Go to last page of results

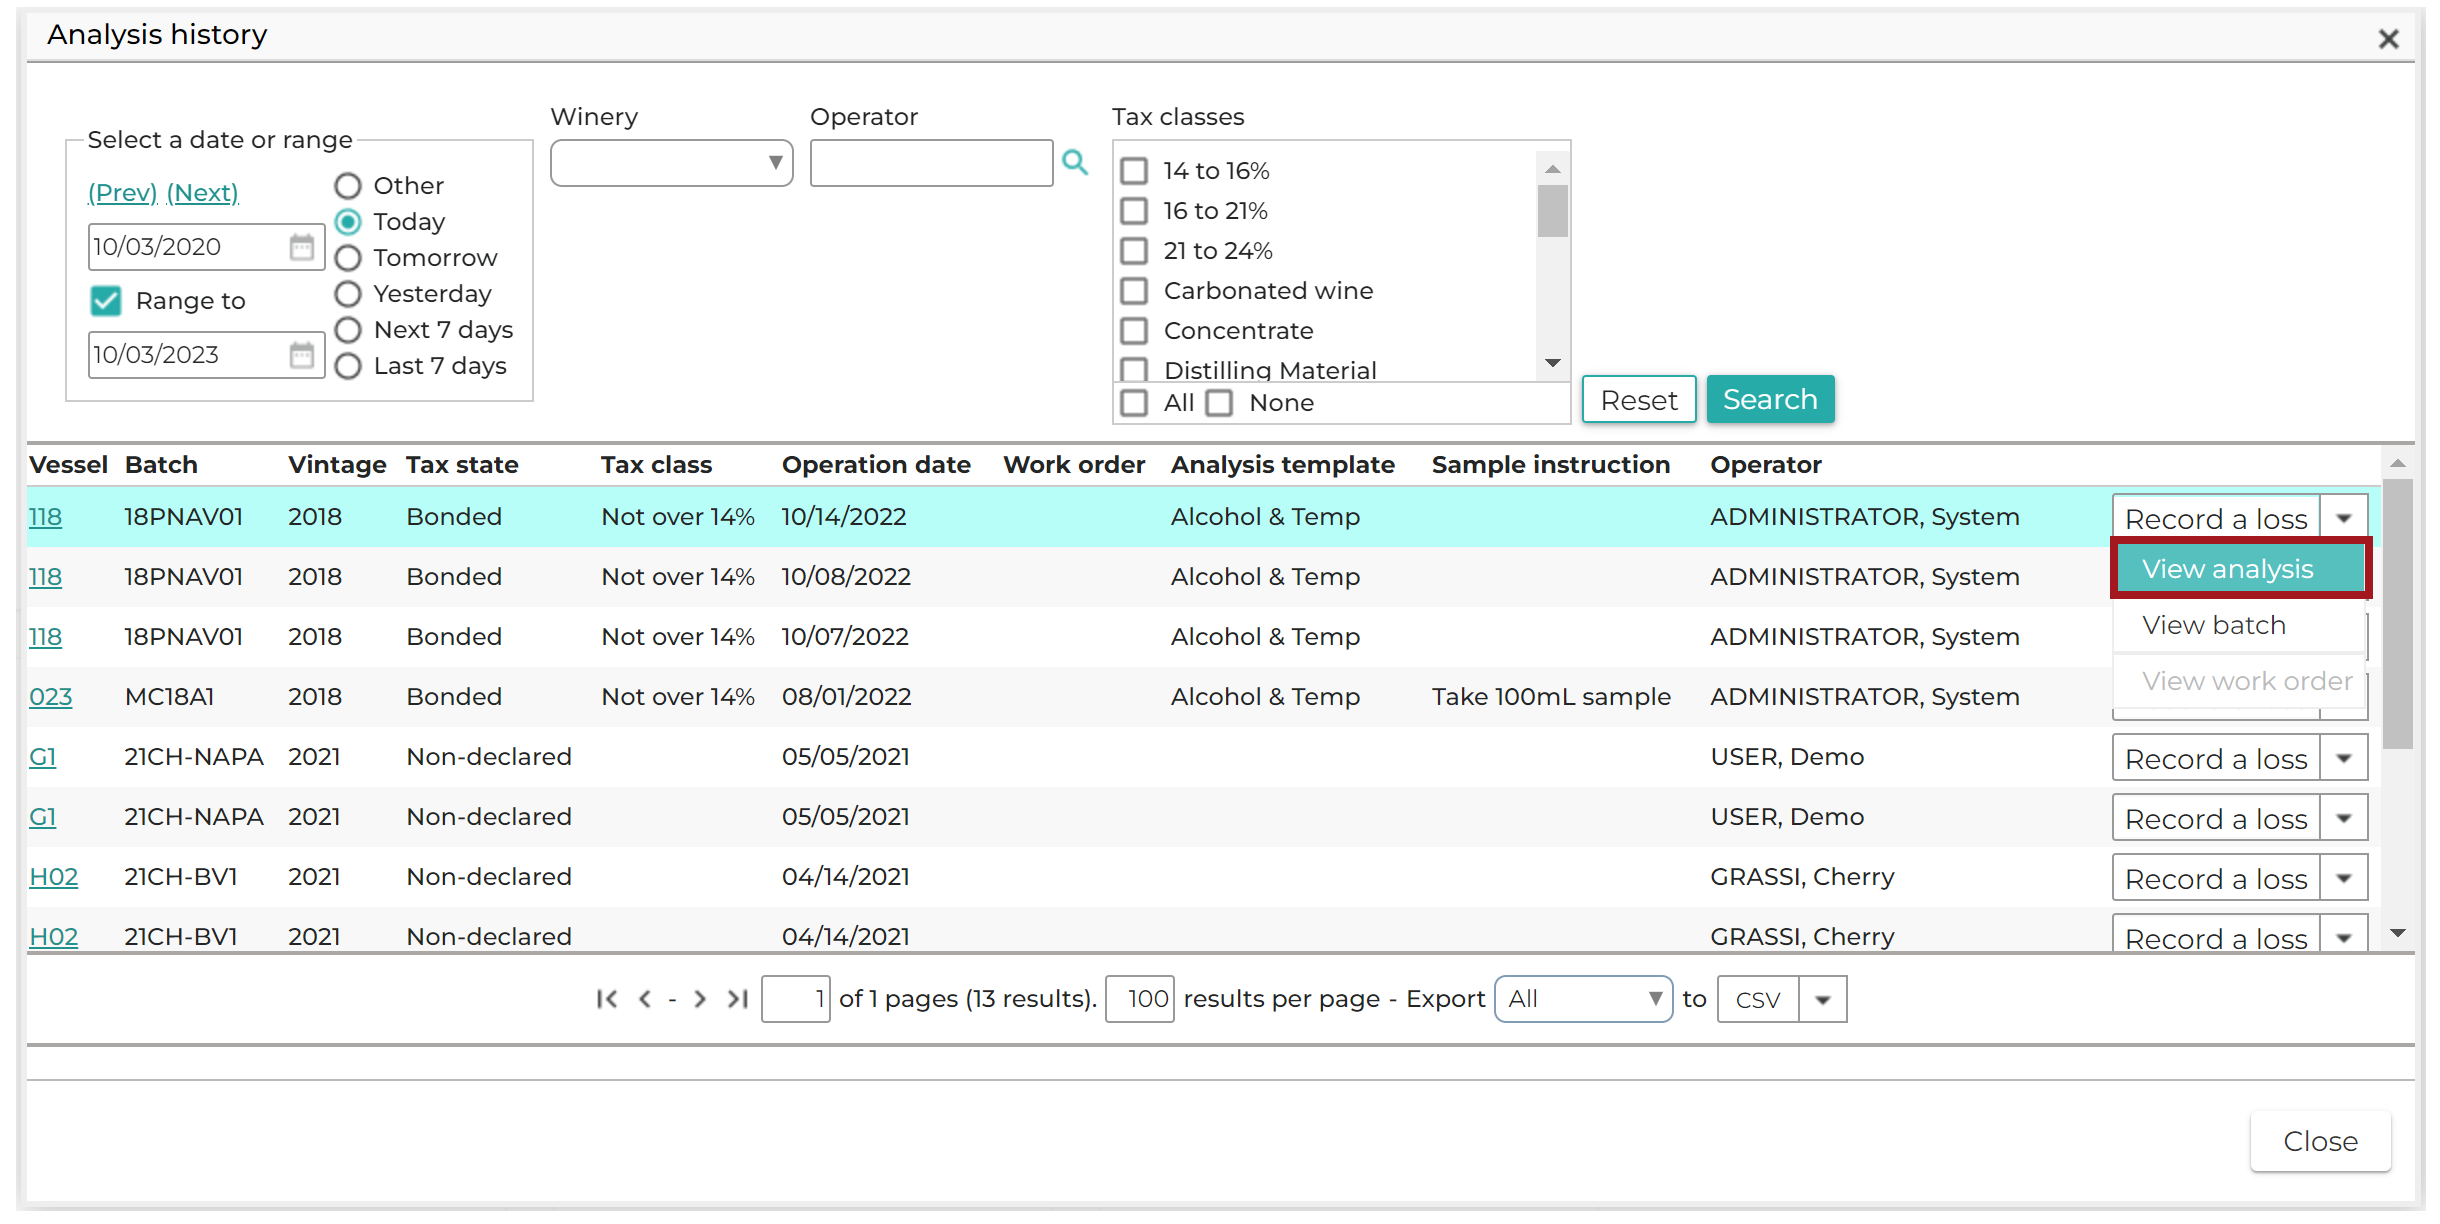738,999
